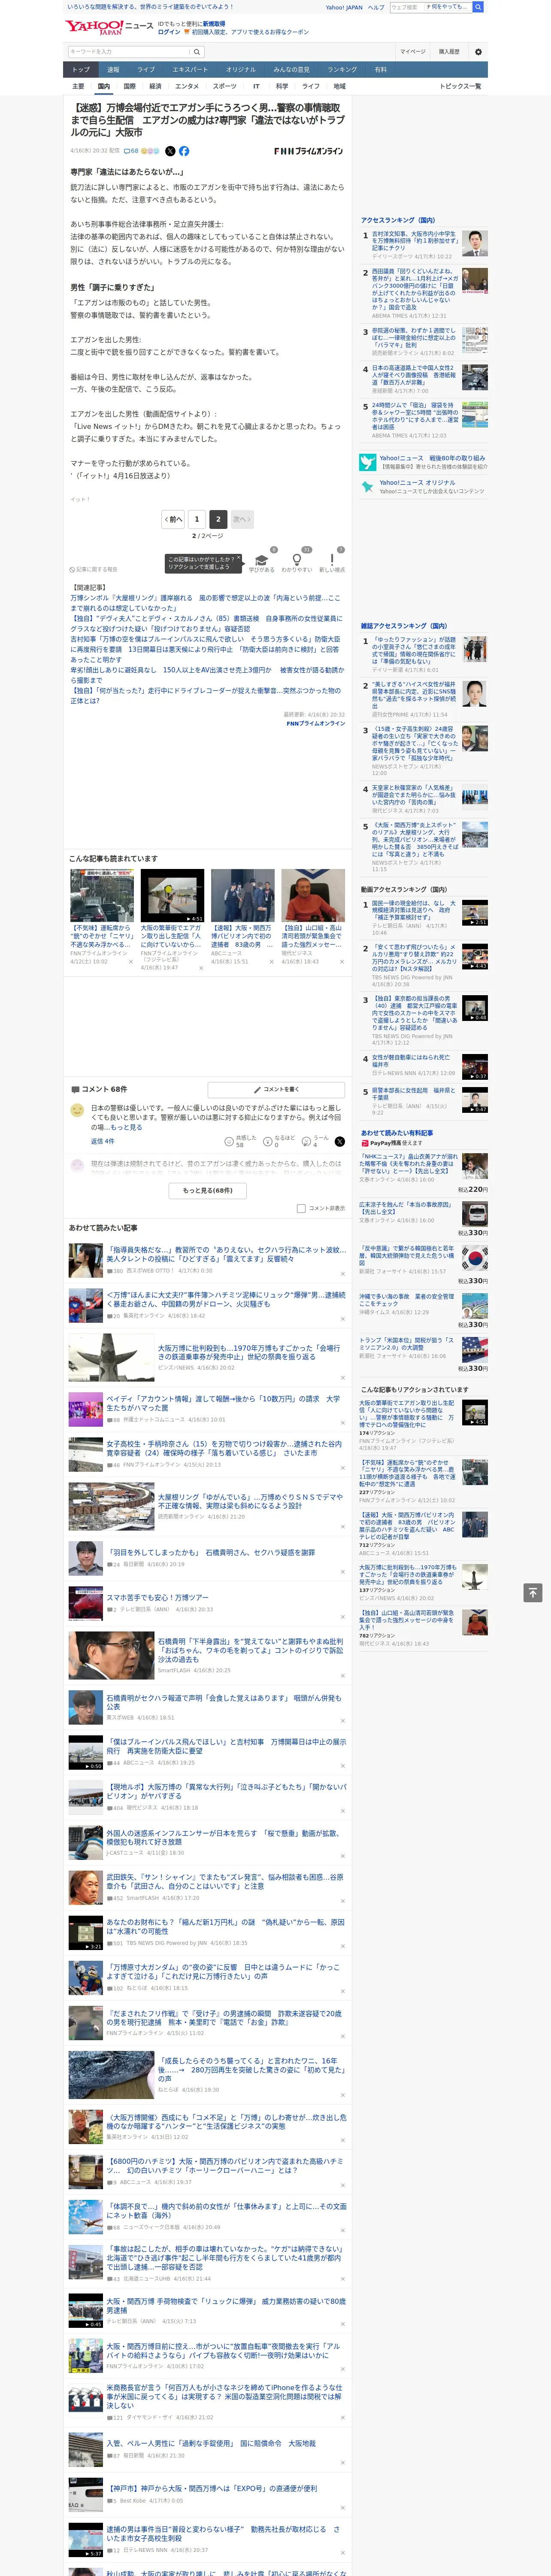Open the スマホ苦手でも安心!万博ツアー article

[x=158, y=1598]
